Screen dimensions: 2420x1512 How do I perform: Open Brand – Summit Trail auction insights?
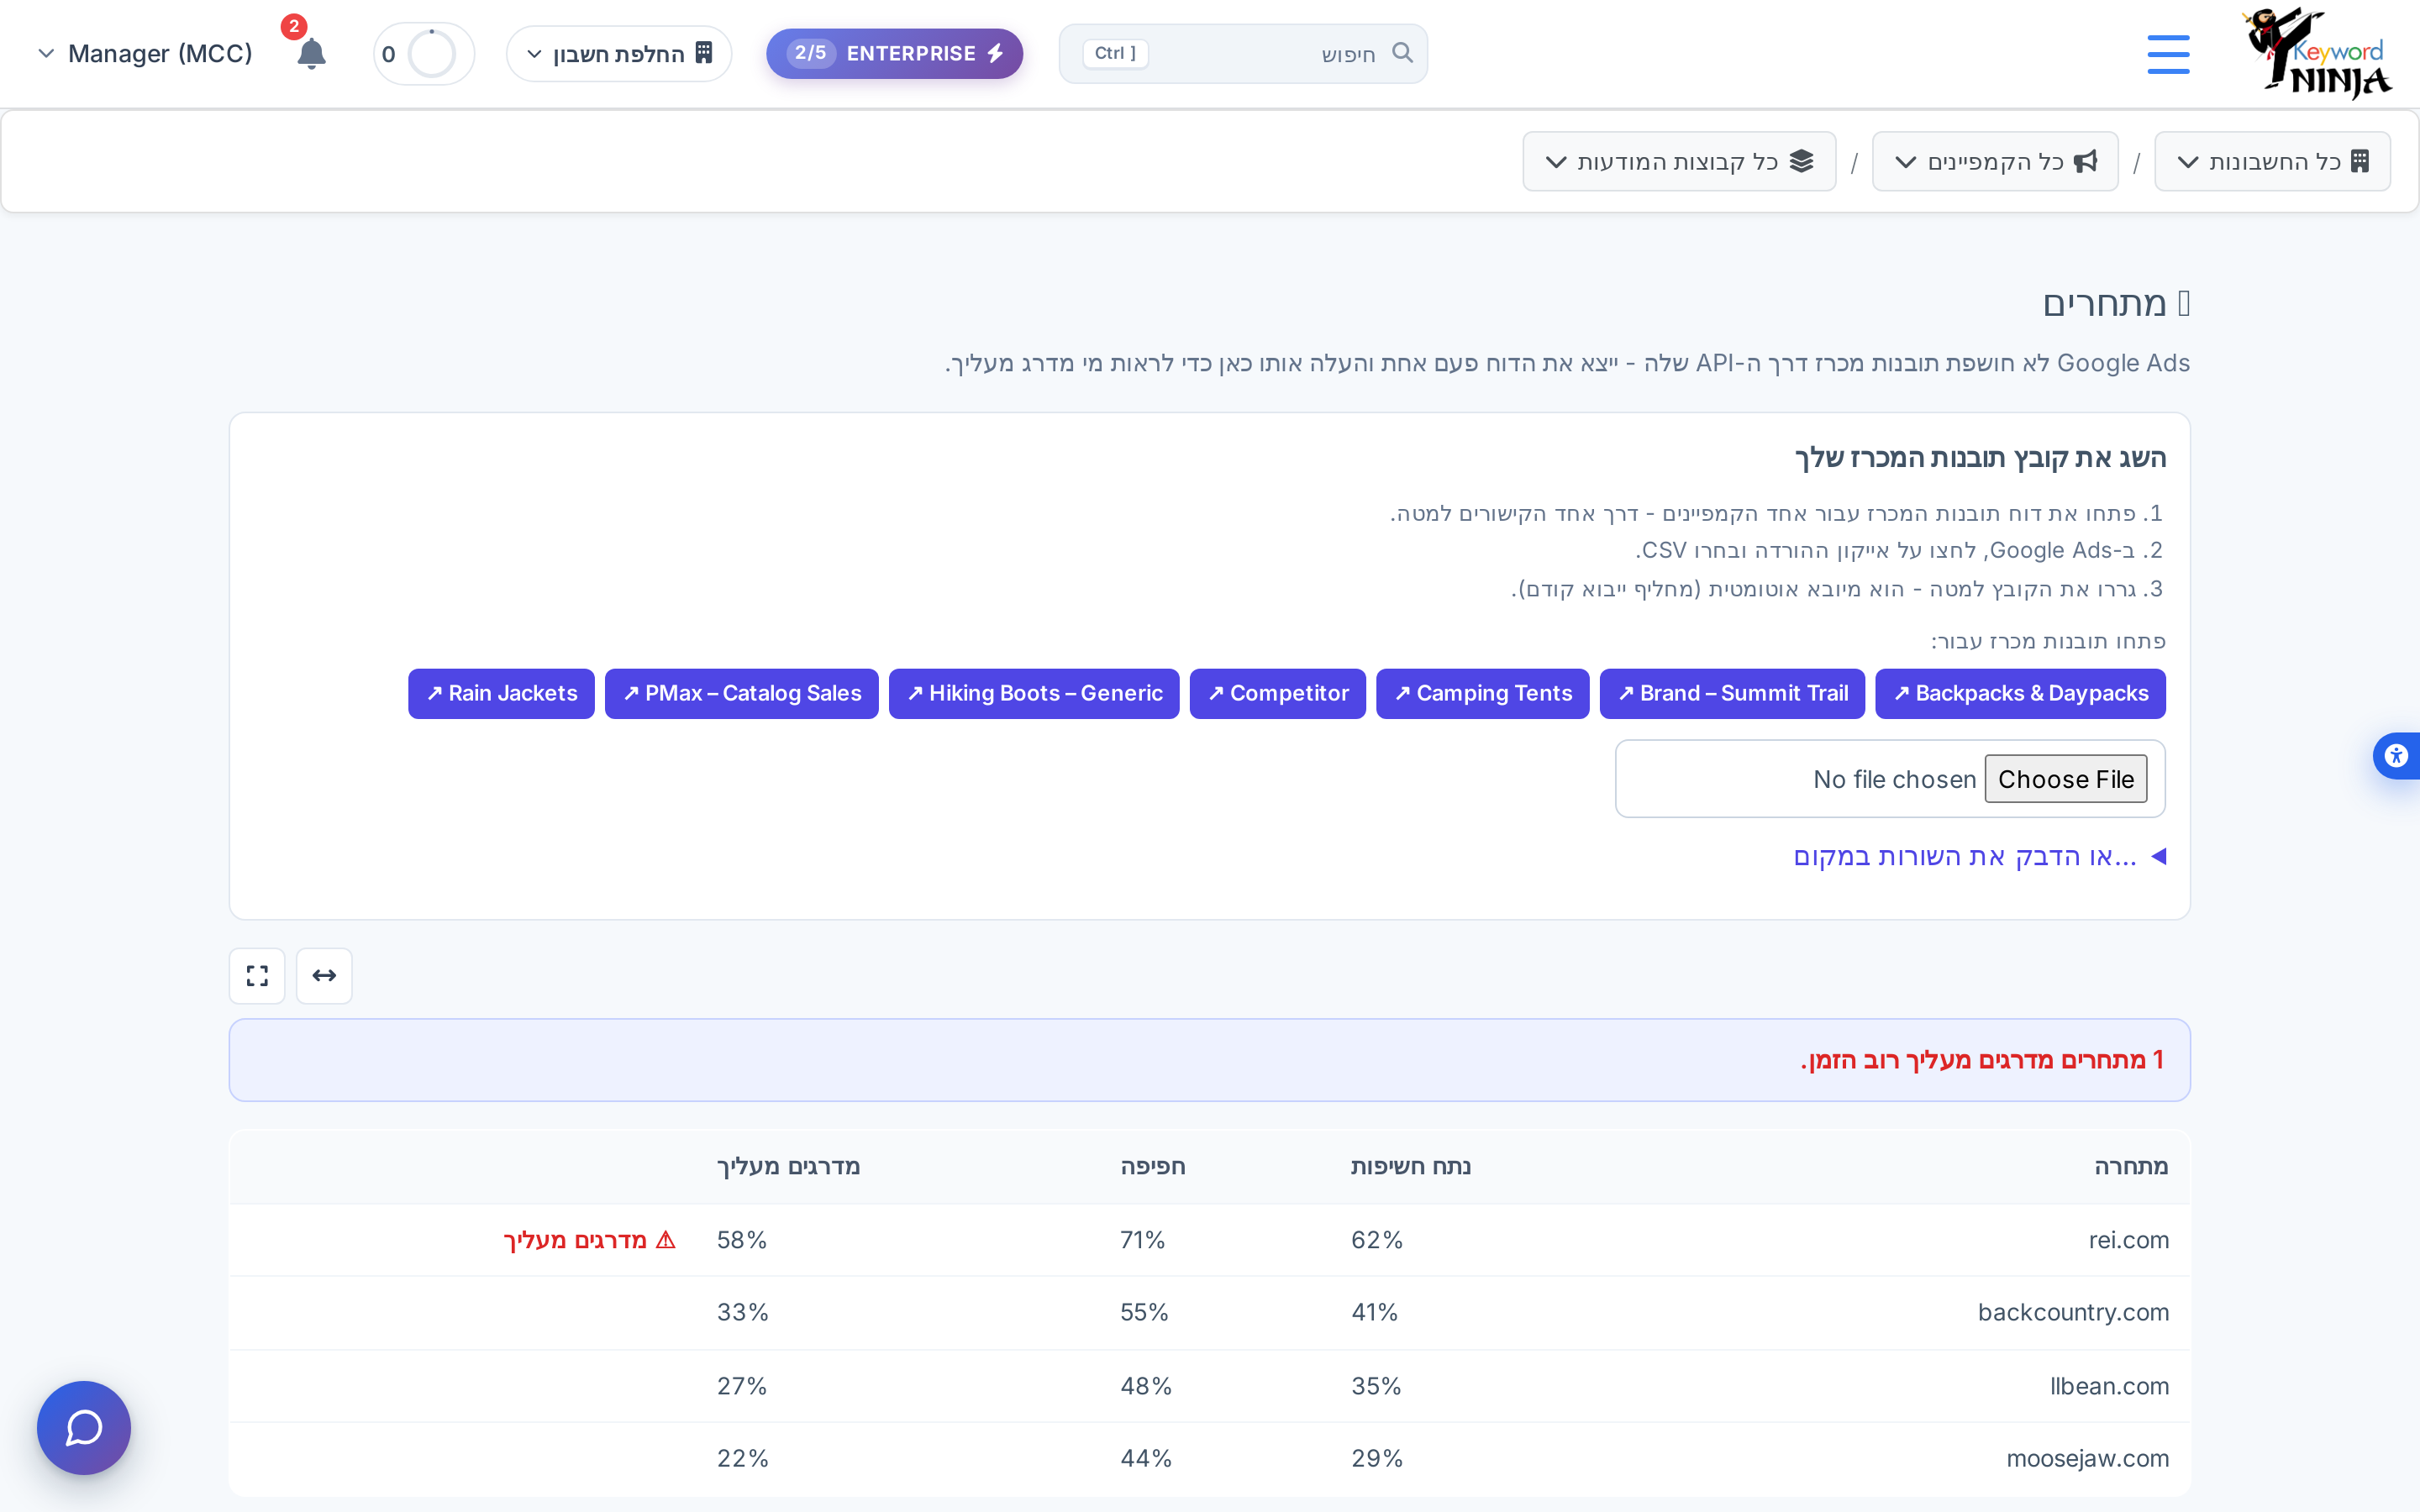click(x=1732, y=693)
